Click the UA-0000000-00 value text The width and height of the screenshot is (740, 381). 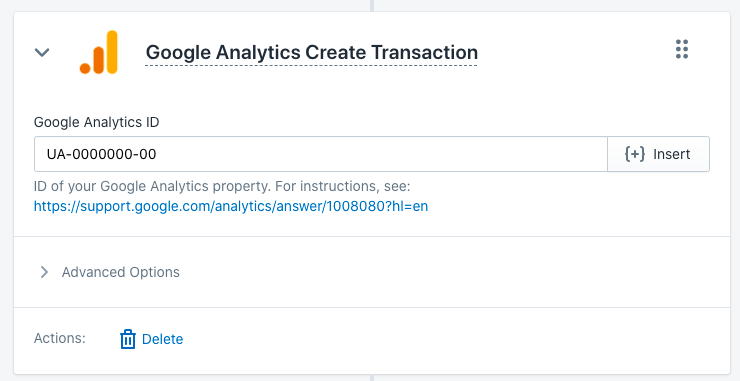[101, 154]
